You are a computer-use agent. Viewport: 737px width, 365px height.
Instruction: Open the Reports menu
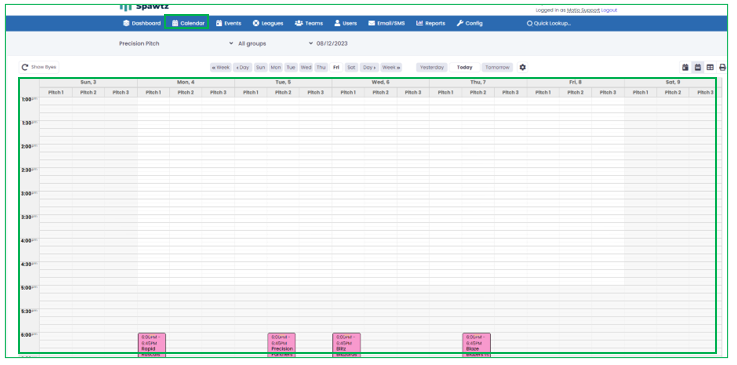(430, 23)
